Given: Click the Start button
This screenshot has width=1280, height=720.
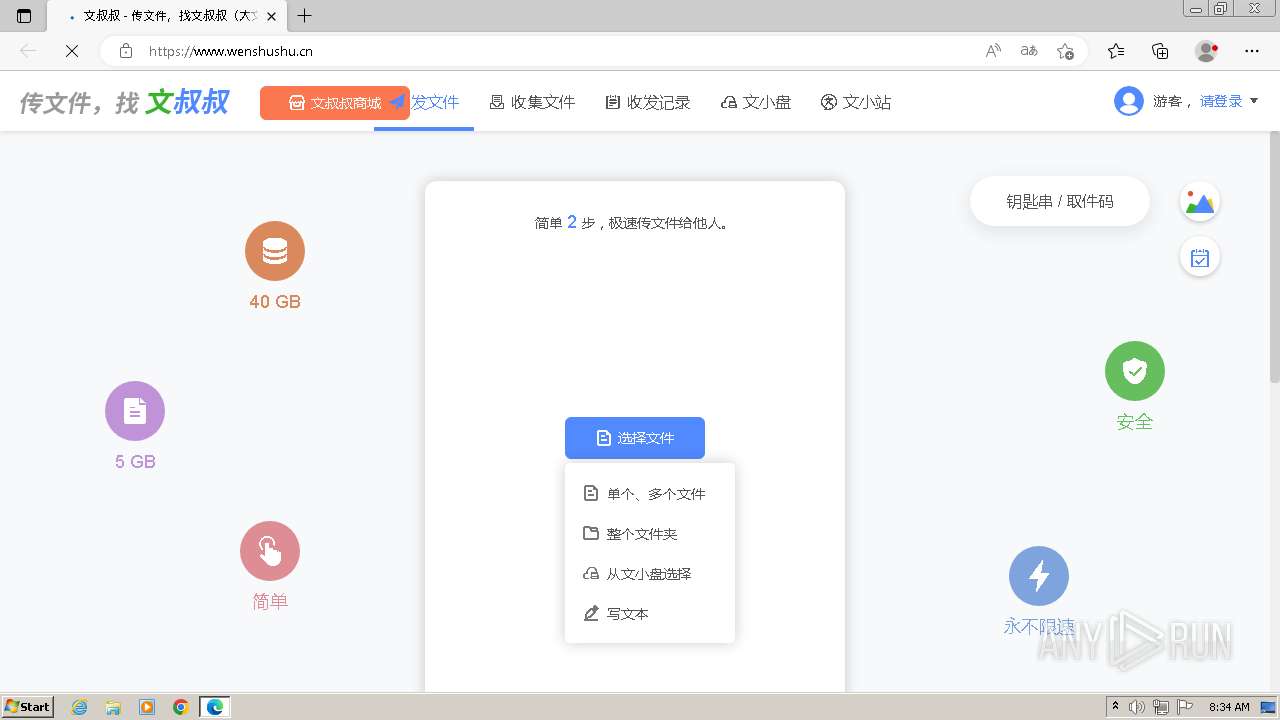Looking at the screenshot, I should [x=28, y=707].
